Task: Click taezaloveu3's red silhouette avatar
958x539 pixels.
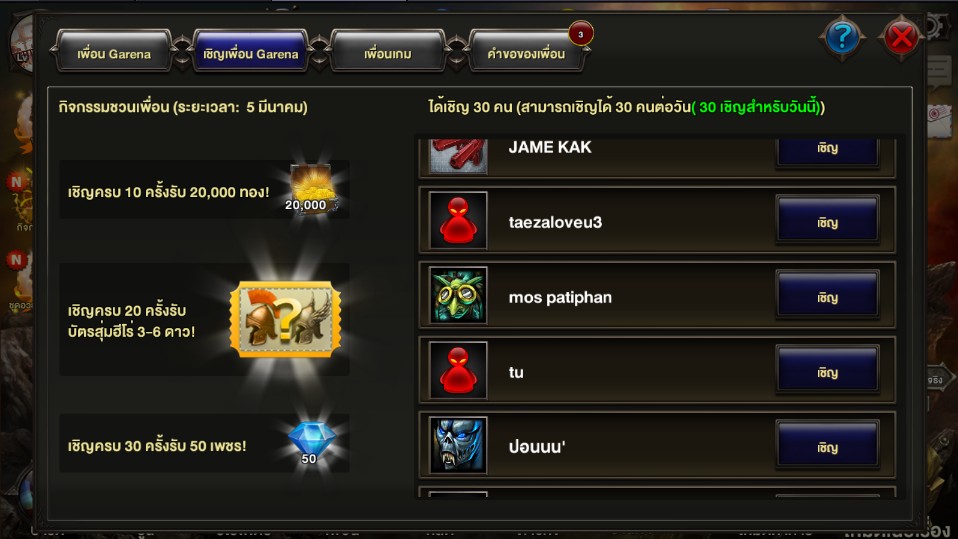Action: (458, 221)
